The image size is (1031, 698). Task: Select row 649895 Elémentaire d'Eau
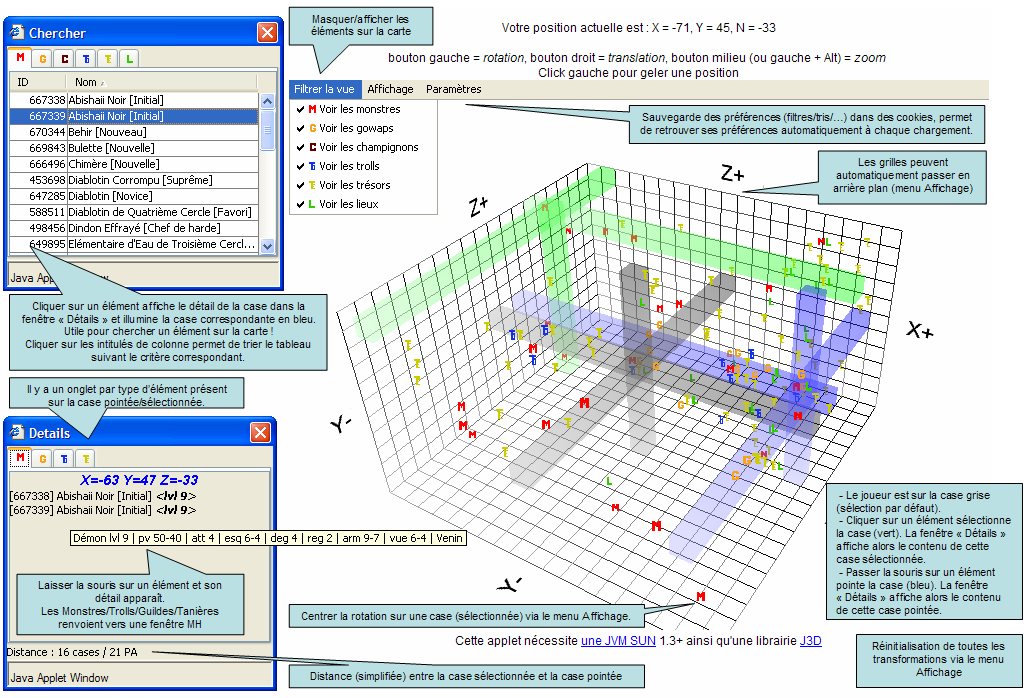(x=134, y=244)
